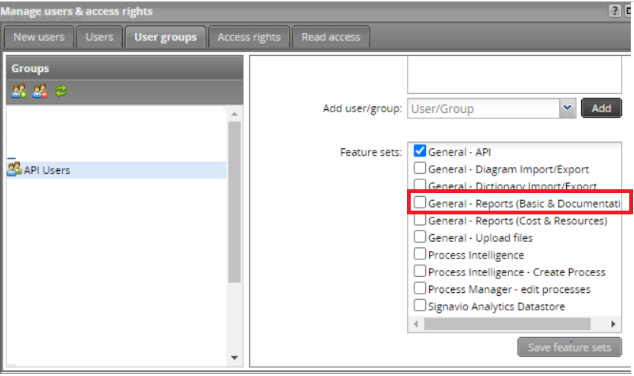Enable Process Manager - edit processes
The image size is (634, 376).
[420, 288]
